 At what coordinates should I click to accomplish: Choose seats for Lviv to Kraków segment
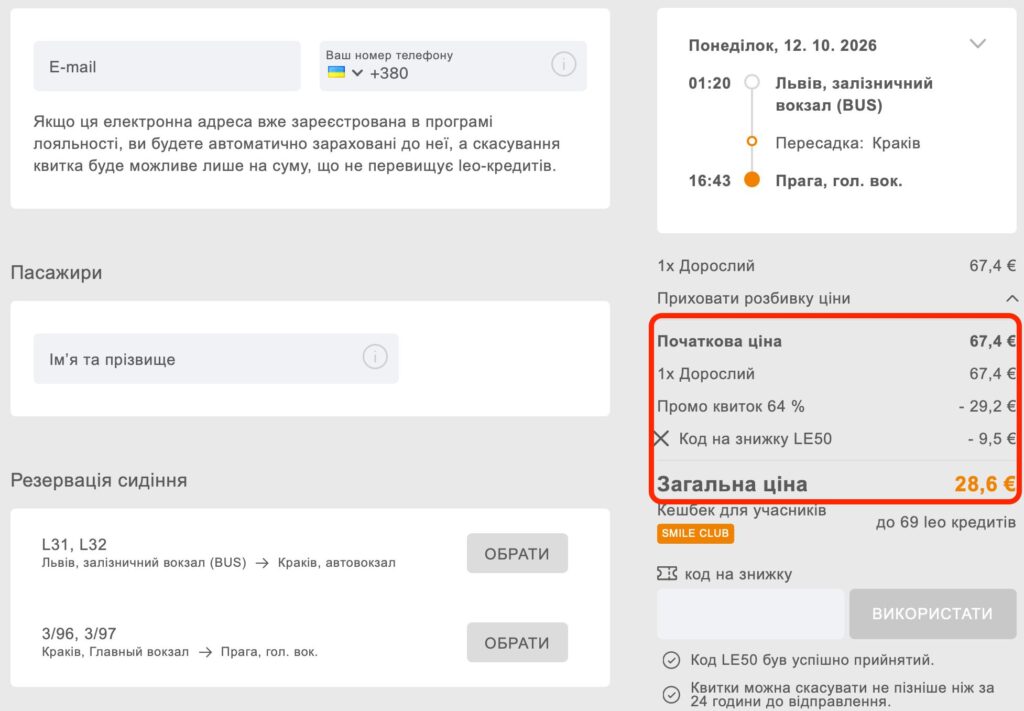(x=517, y=553)
